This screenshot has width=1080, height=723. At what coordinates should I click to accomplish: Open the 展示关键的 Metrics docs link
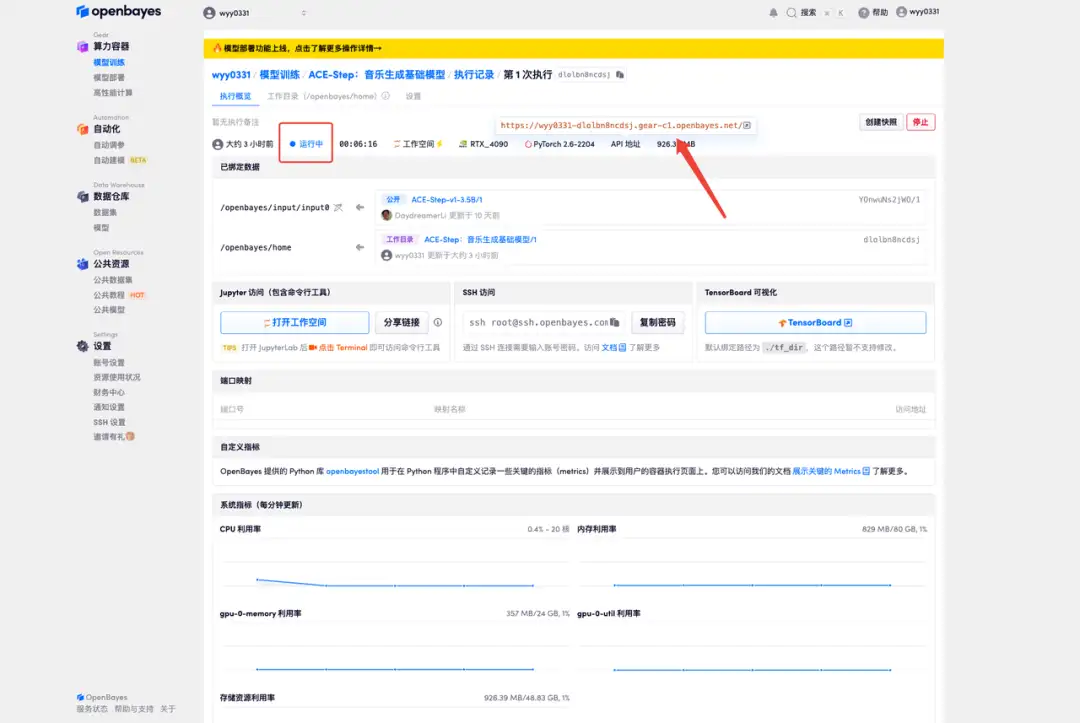pos(831,472)
